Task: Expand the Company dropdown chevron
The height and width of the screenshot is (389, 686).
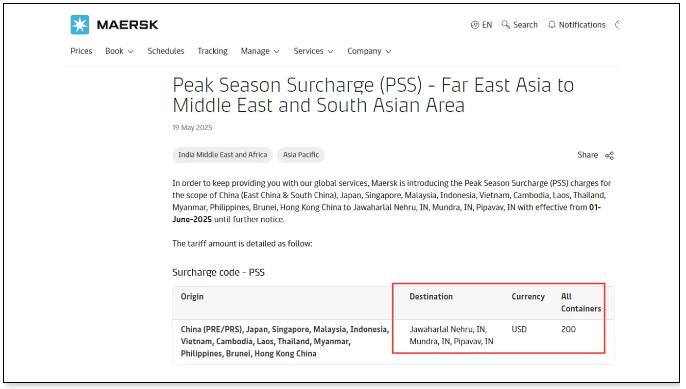Action: tap(388, 52)
